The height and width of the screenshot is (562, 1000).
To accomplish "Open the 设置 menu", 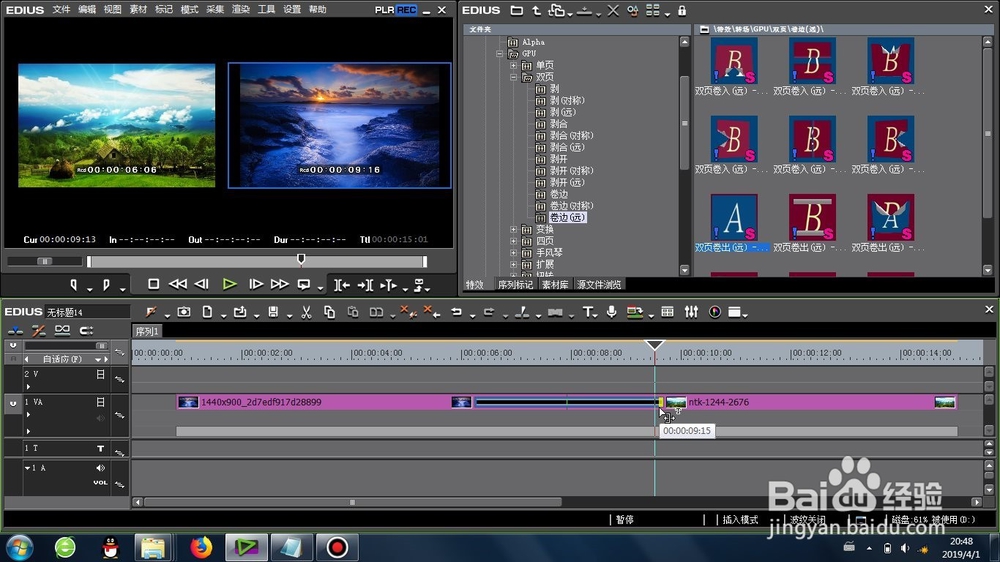I will click(x=291, y=10).
